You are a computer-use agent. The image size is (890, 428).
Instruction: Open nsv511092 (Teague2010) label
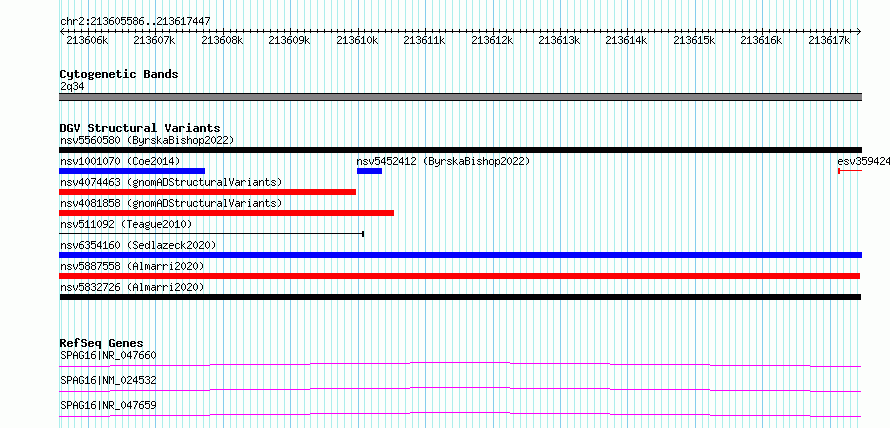(126, 224)
